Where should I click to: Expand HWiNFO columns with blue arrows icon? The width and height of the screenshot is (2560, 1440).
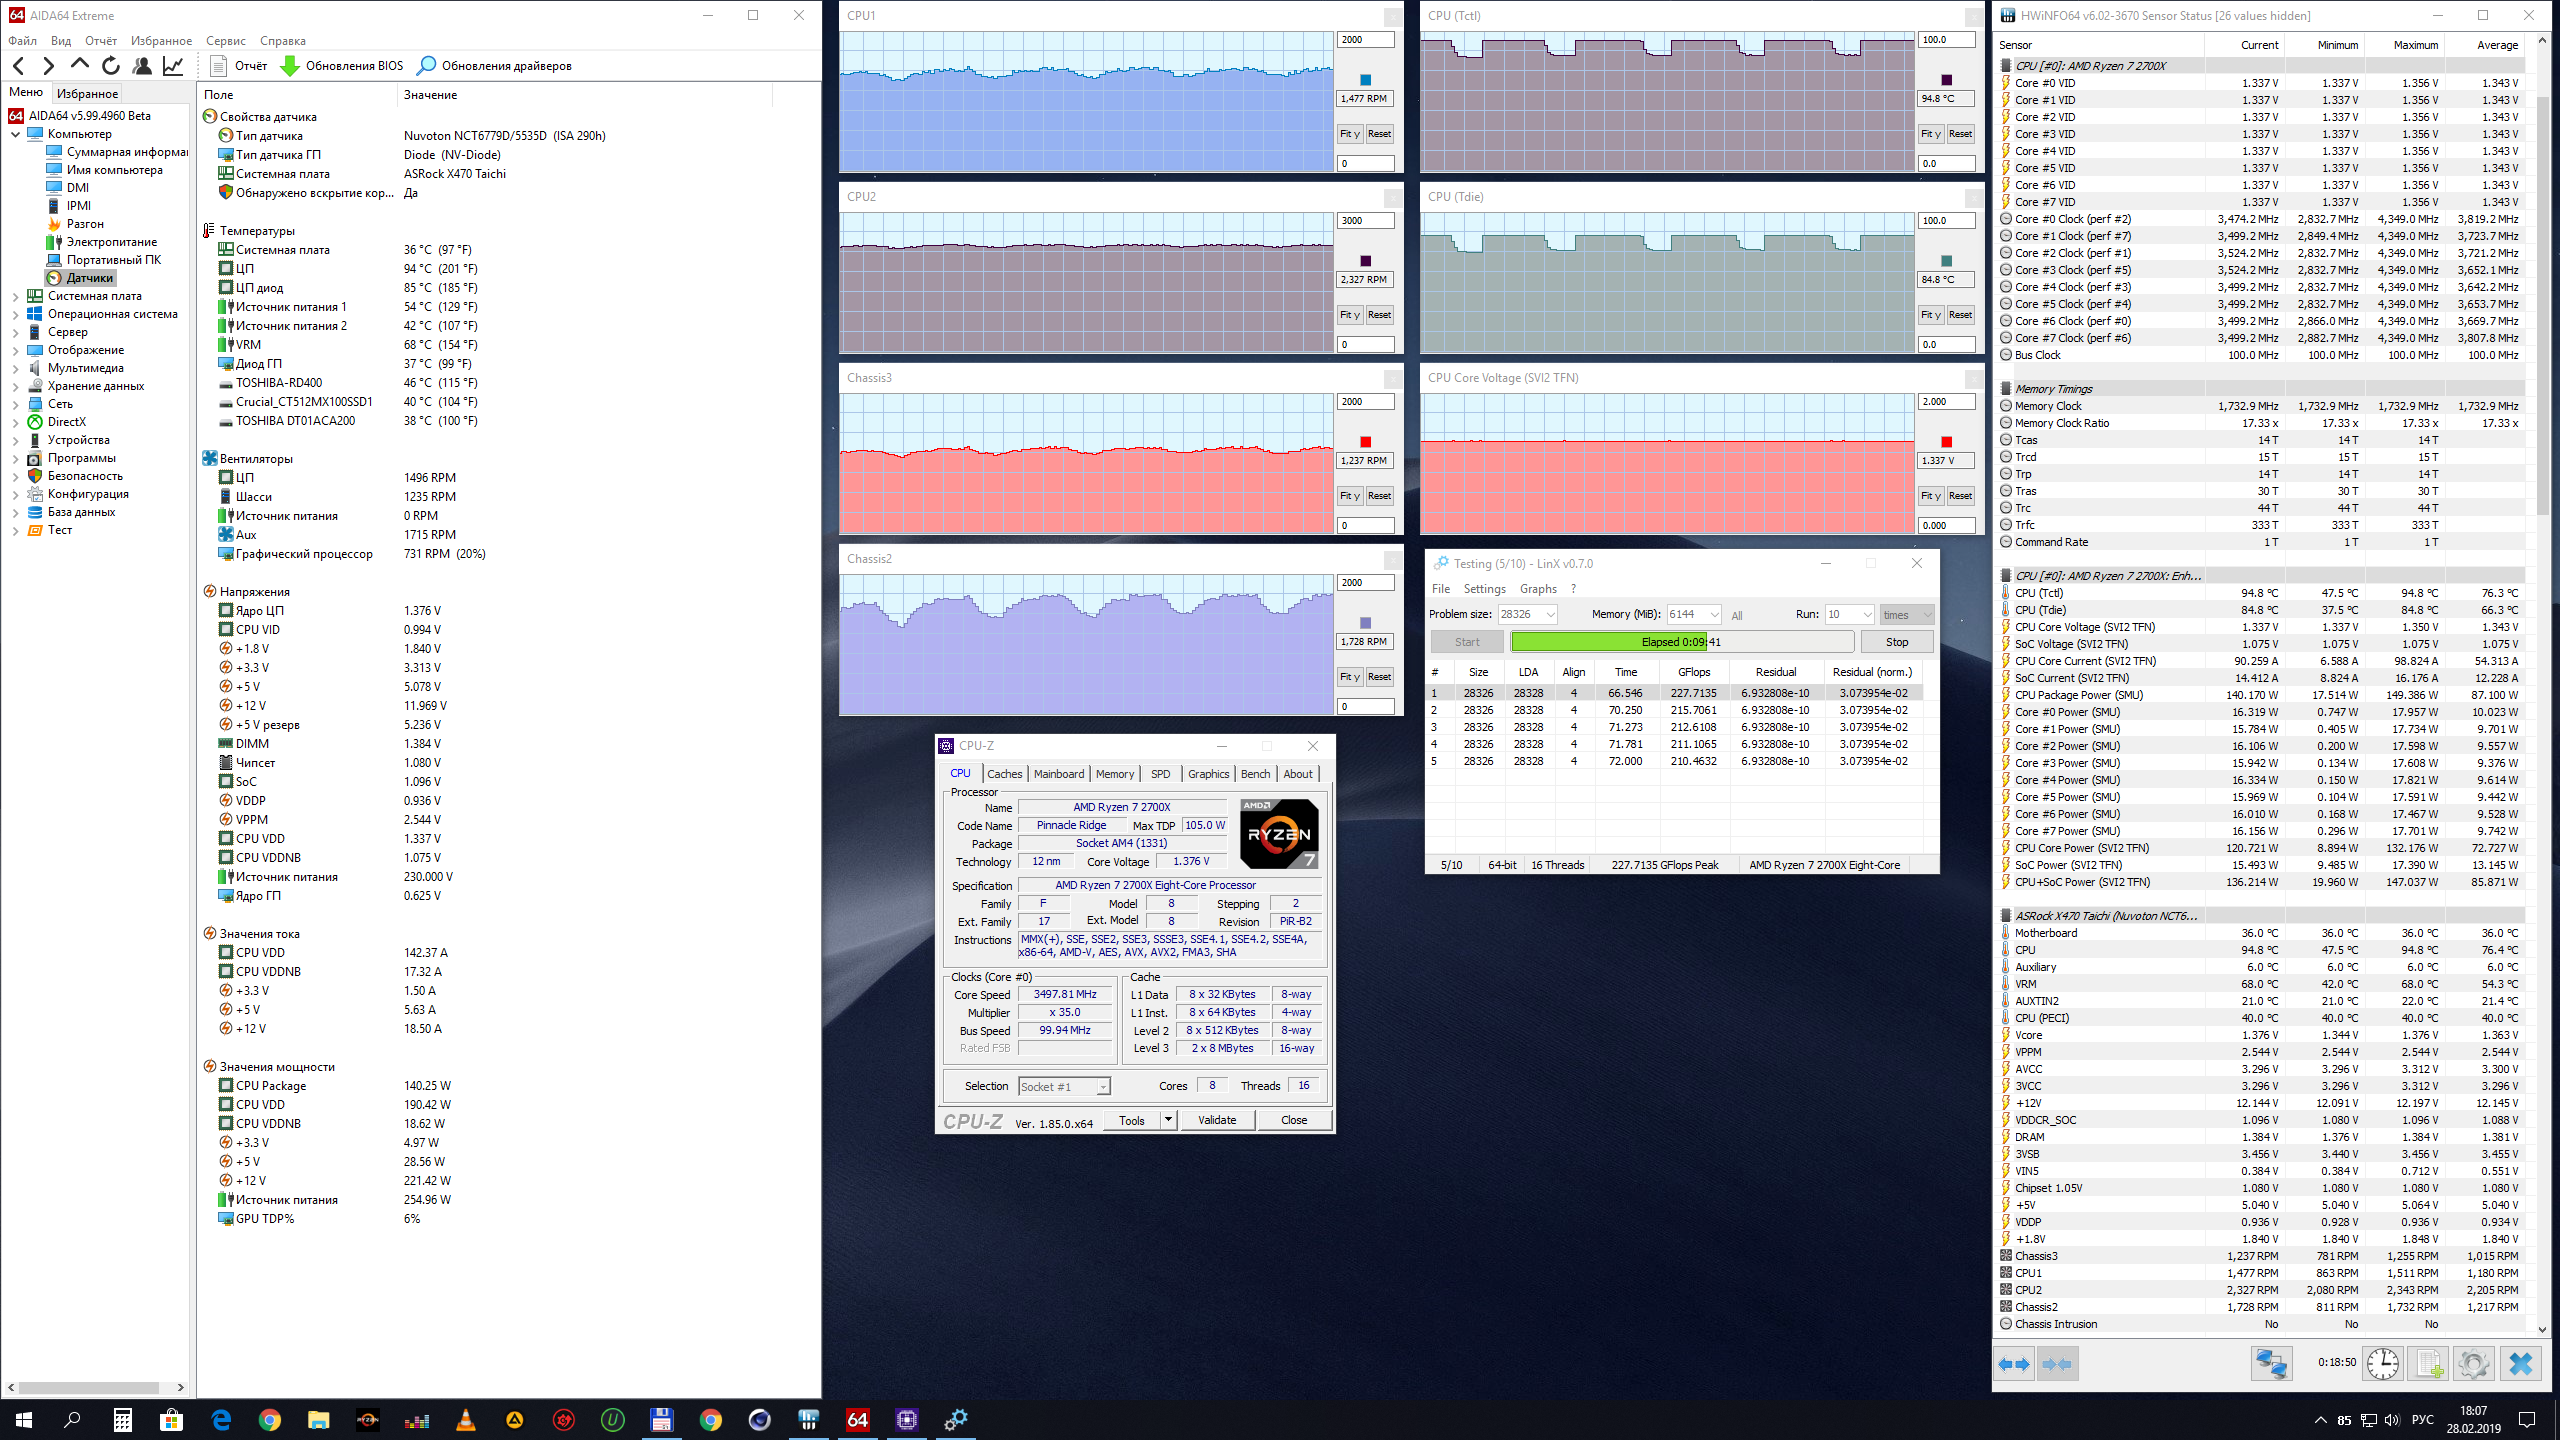click(2014, 1364)
